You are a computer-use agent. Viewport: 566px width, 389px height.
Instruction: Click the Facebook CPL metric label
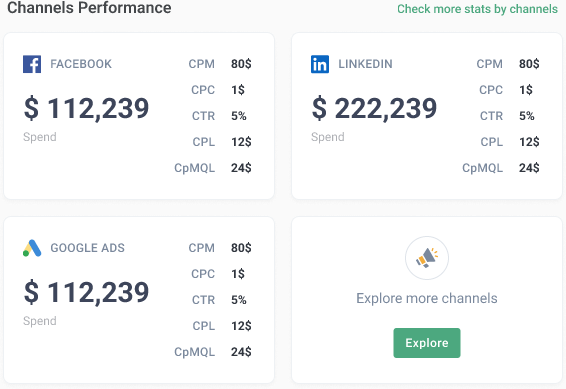point(204,142)
